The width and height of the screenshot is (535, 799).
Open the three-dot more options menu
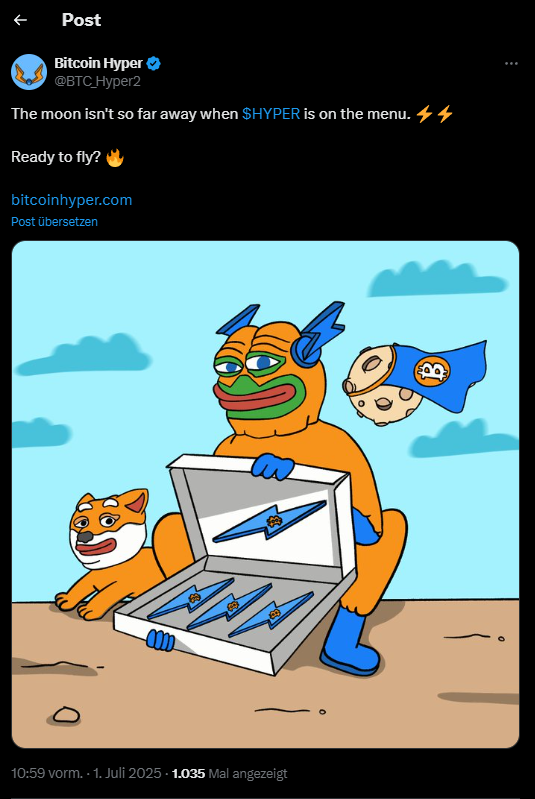click(x=511, y=63)
